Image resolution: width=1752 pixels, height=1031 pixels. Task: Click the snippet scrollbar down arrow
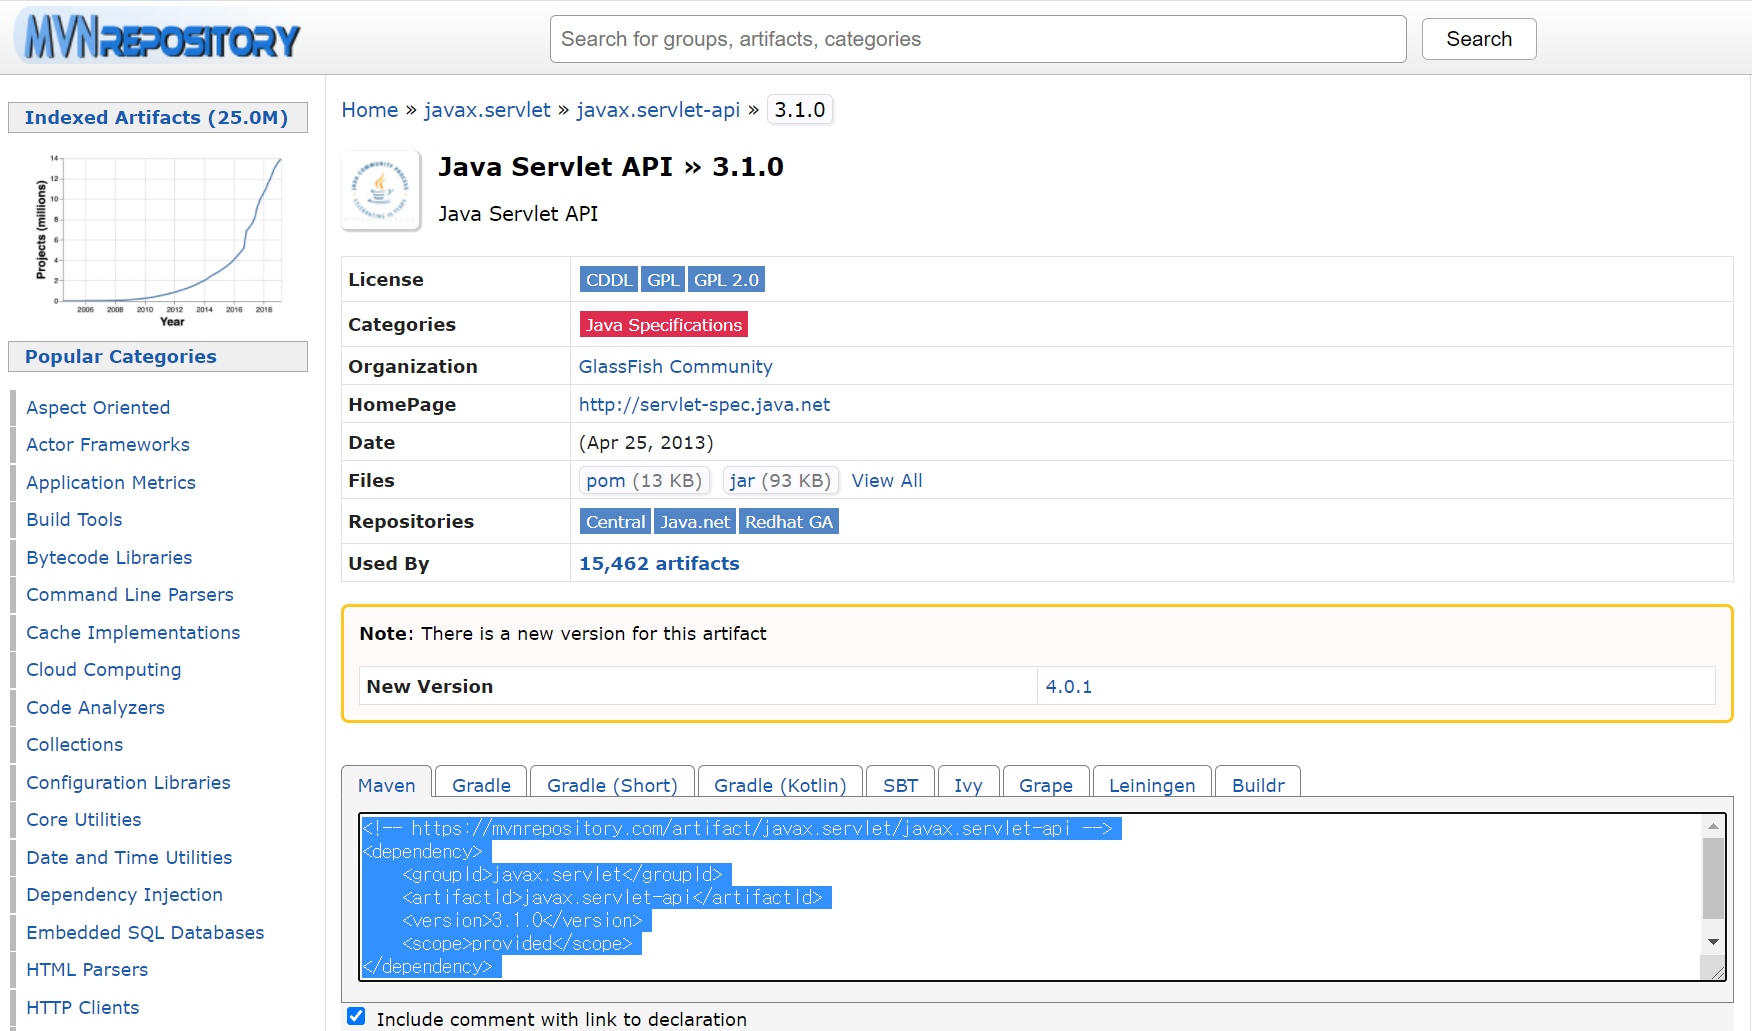[1713, 942]
